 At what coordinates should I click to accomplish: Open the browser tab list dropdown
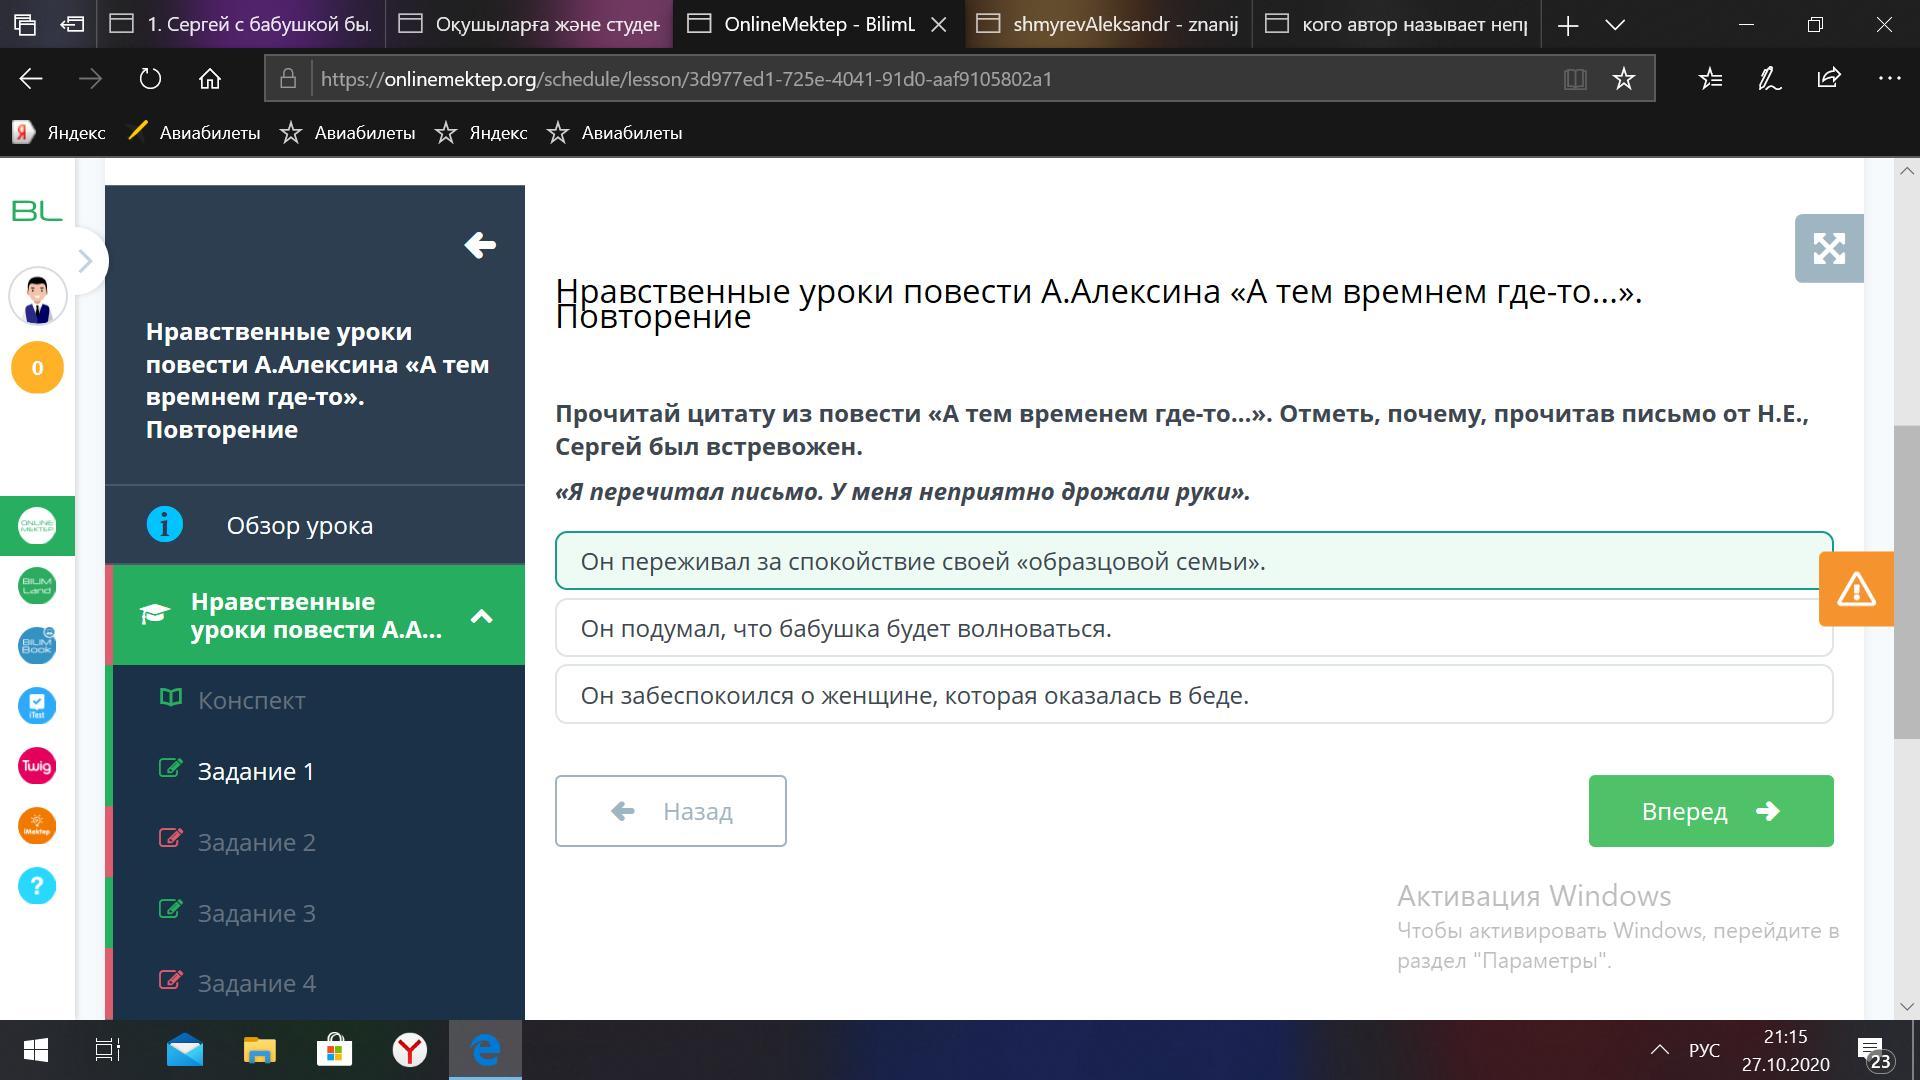click(x=1615, y=25)
